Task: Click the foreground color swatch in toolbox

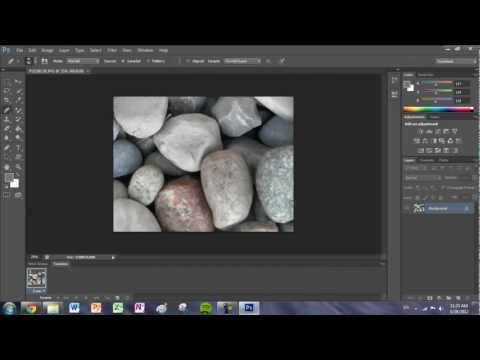Action: coord(9,178)
